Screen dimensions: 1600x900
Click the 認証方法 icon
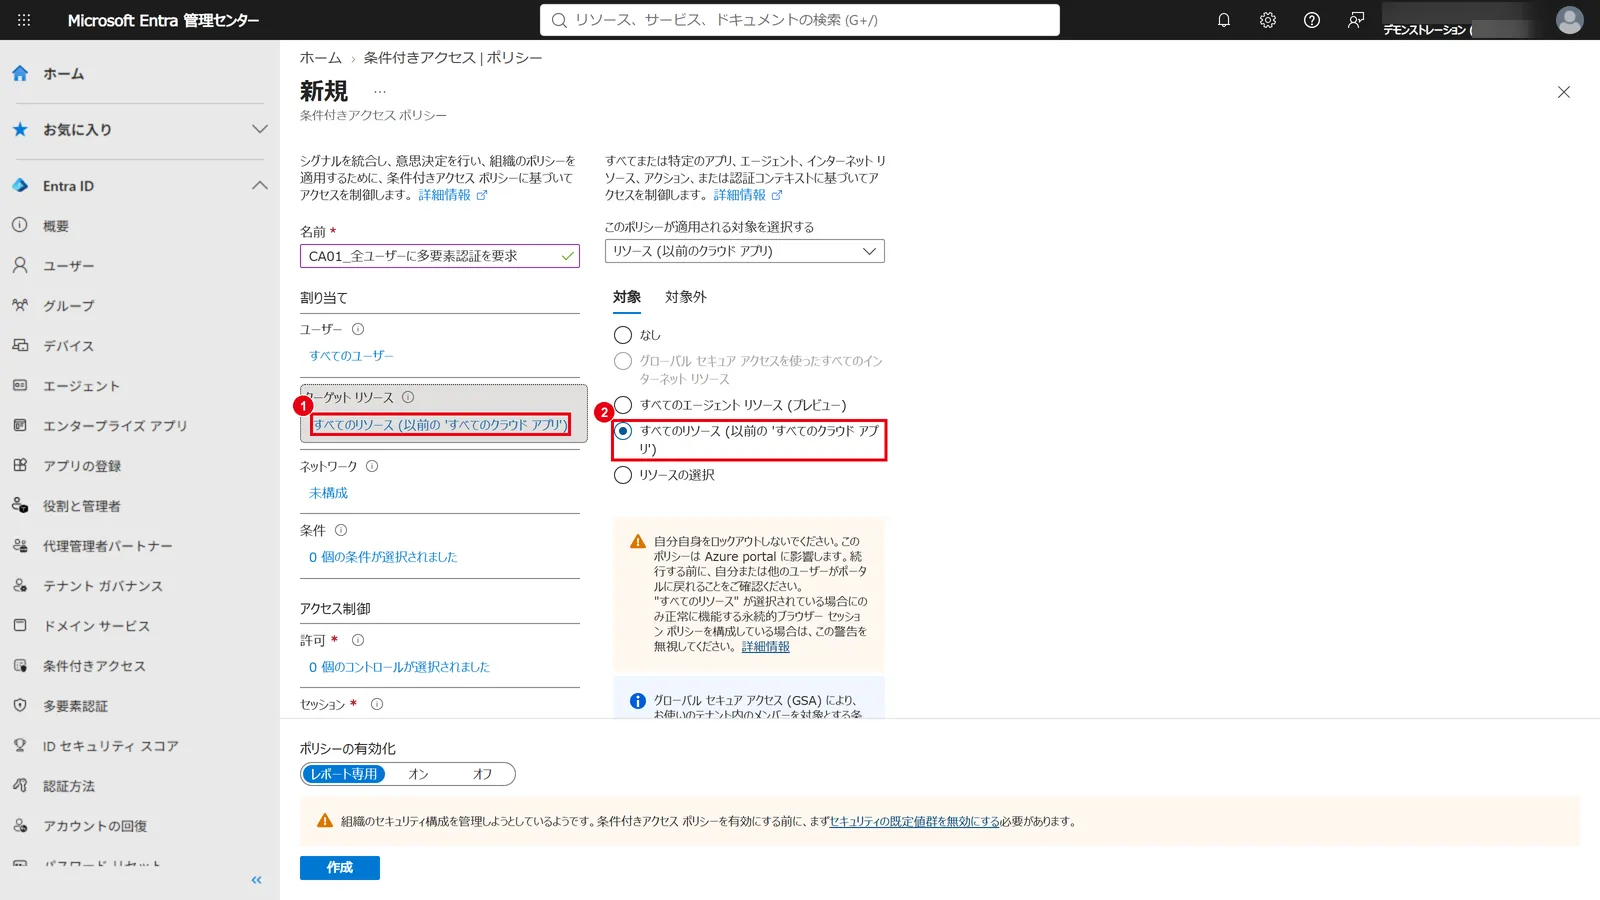[20, 785]
